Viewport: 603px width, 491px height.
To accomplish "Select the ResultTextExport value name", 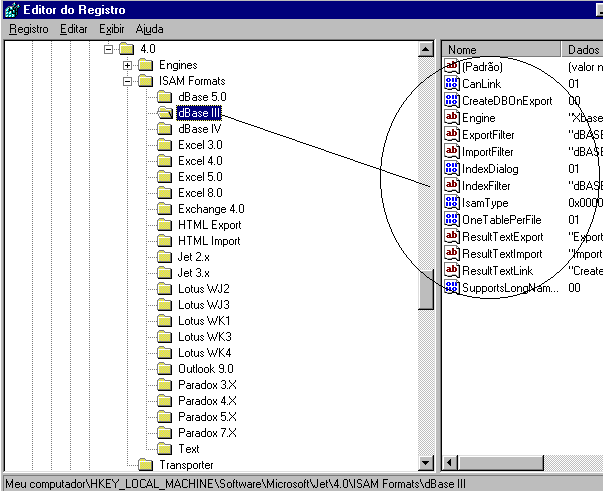I will tap(503, 237).
